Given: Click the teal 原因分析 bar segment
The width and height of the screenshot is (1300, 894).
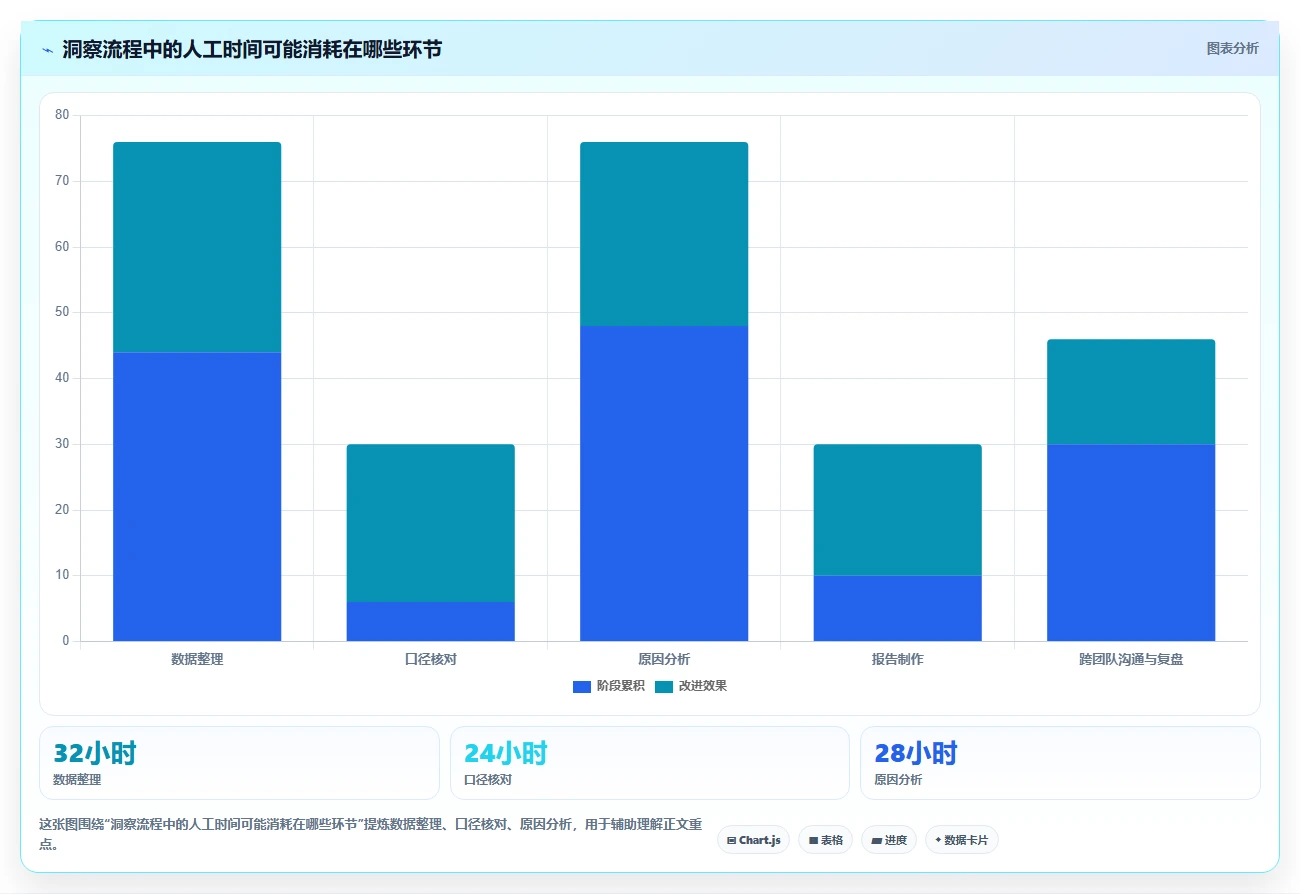Looking at the screenshot, I should coord(664,234).
